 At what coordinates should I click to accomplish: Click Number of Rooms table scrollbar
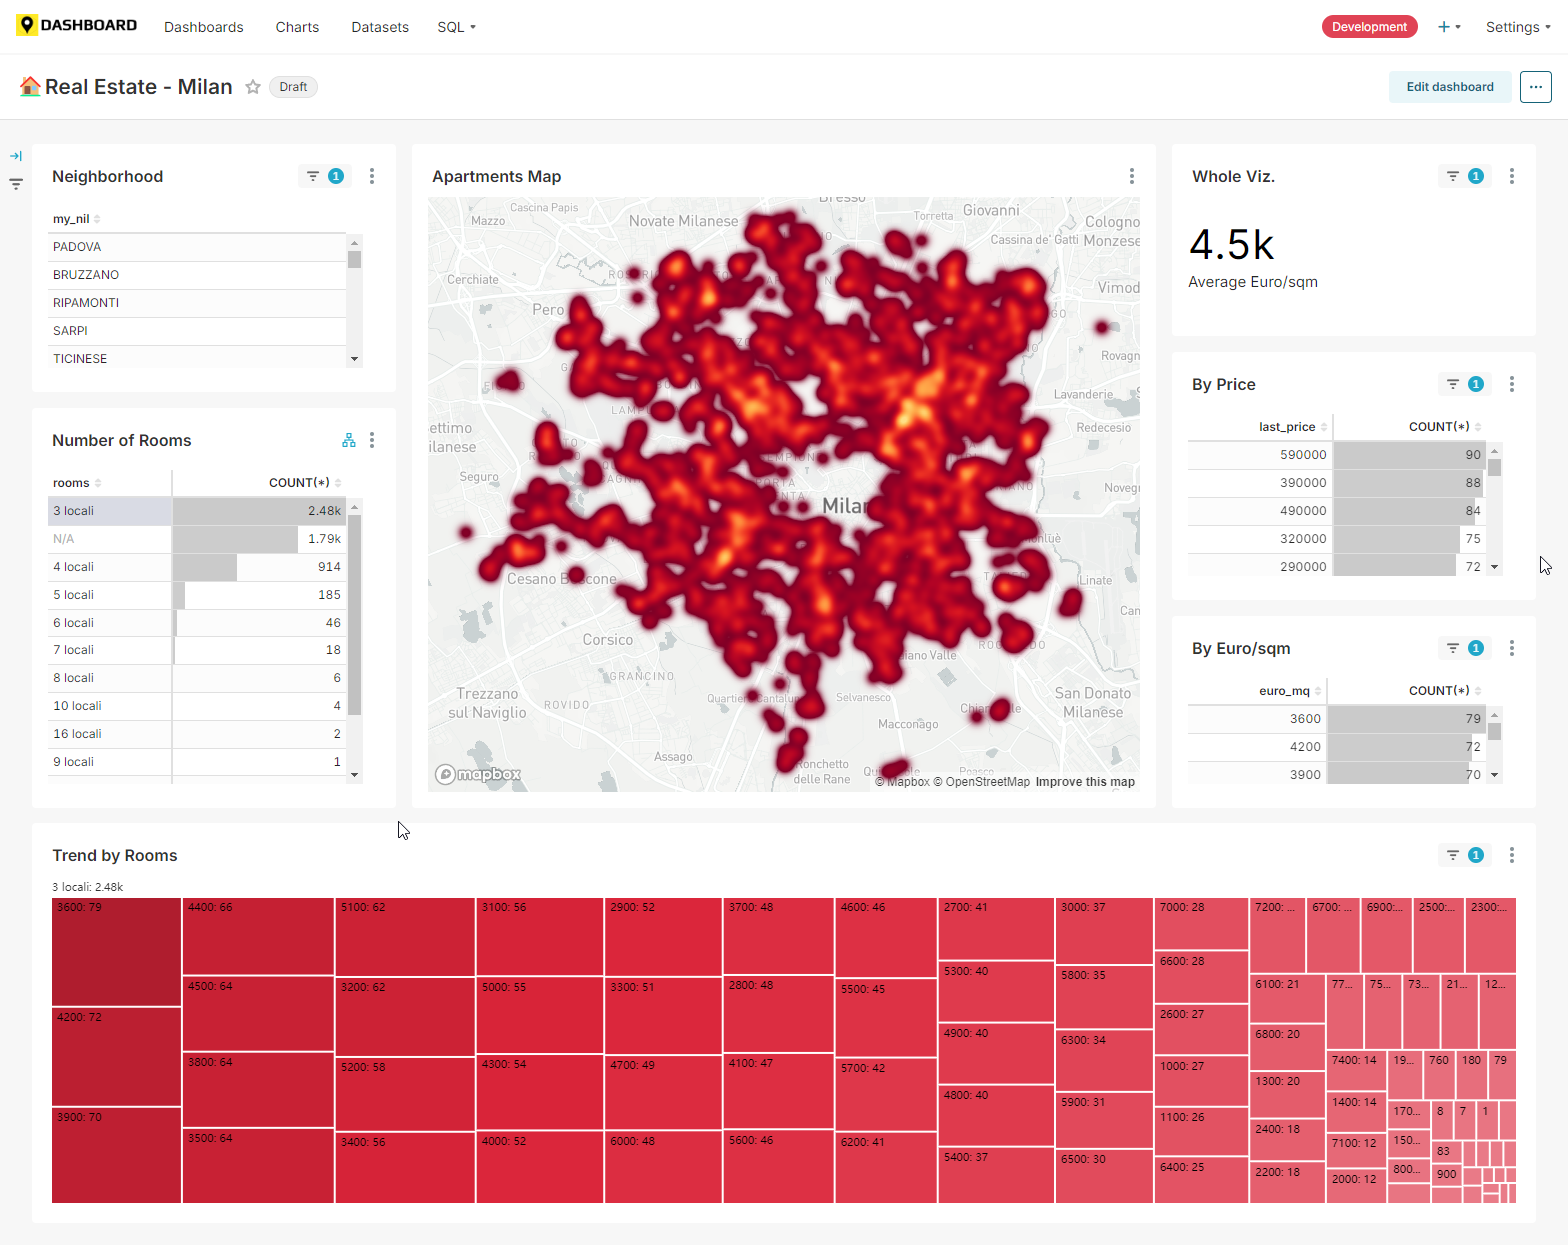pos(354,615)
